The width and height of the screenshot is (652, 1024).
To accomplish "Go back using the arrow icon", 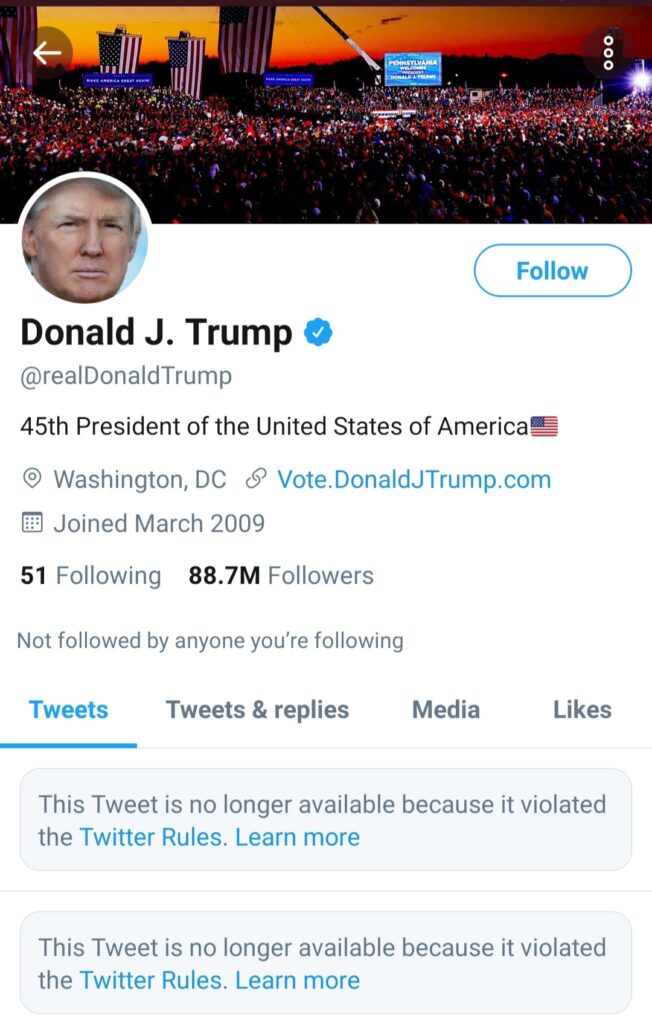I will coord(48,53).
